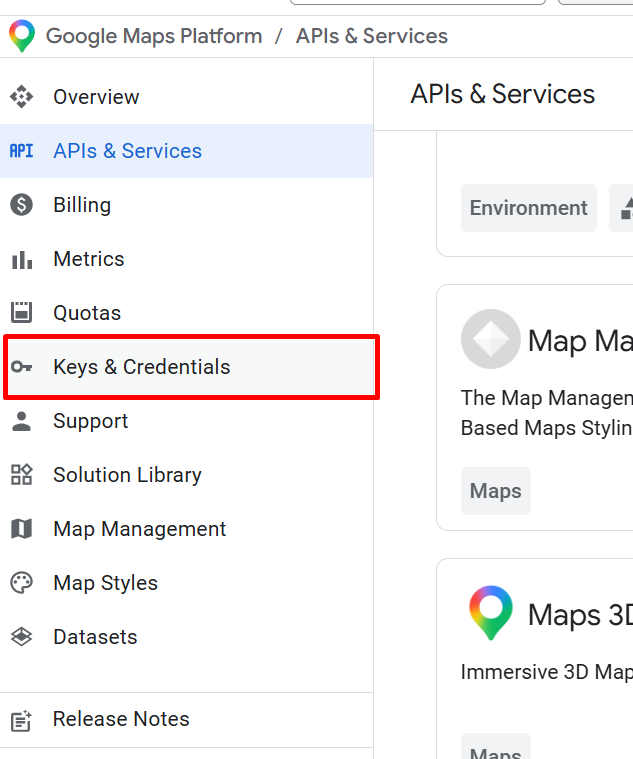Click the Google Maps Platform pin logo
Image resolution: width=633 pixels, height=759 pixels.
21,36
